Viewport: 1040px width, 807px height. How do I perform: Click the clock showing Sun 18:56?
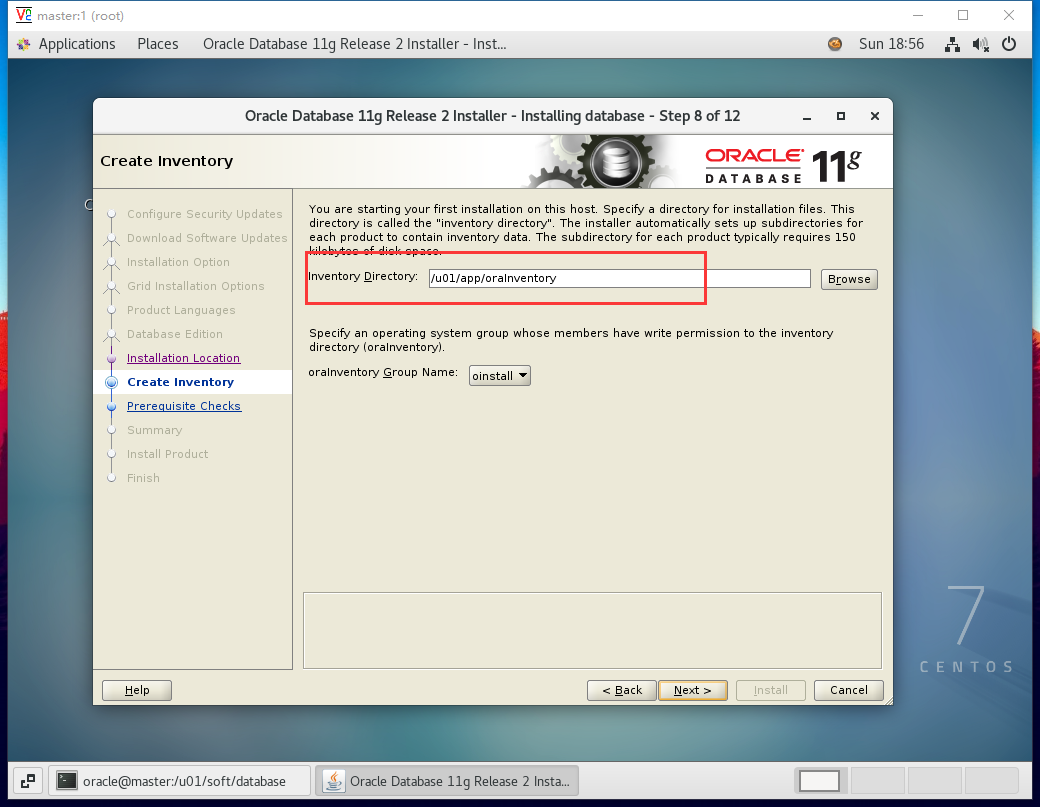(x=891, y=44)
